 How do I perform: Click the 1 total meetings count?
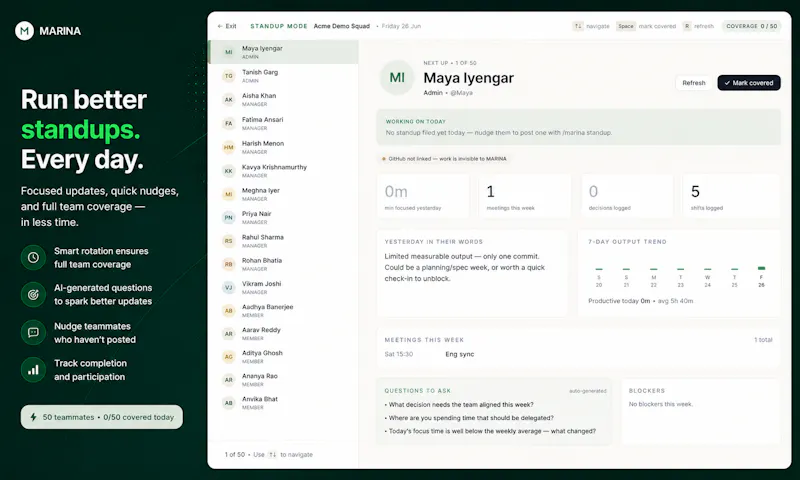coord(763,340)
